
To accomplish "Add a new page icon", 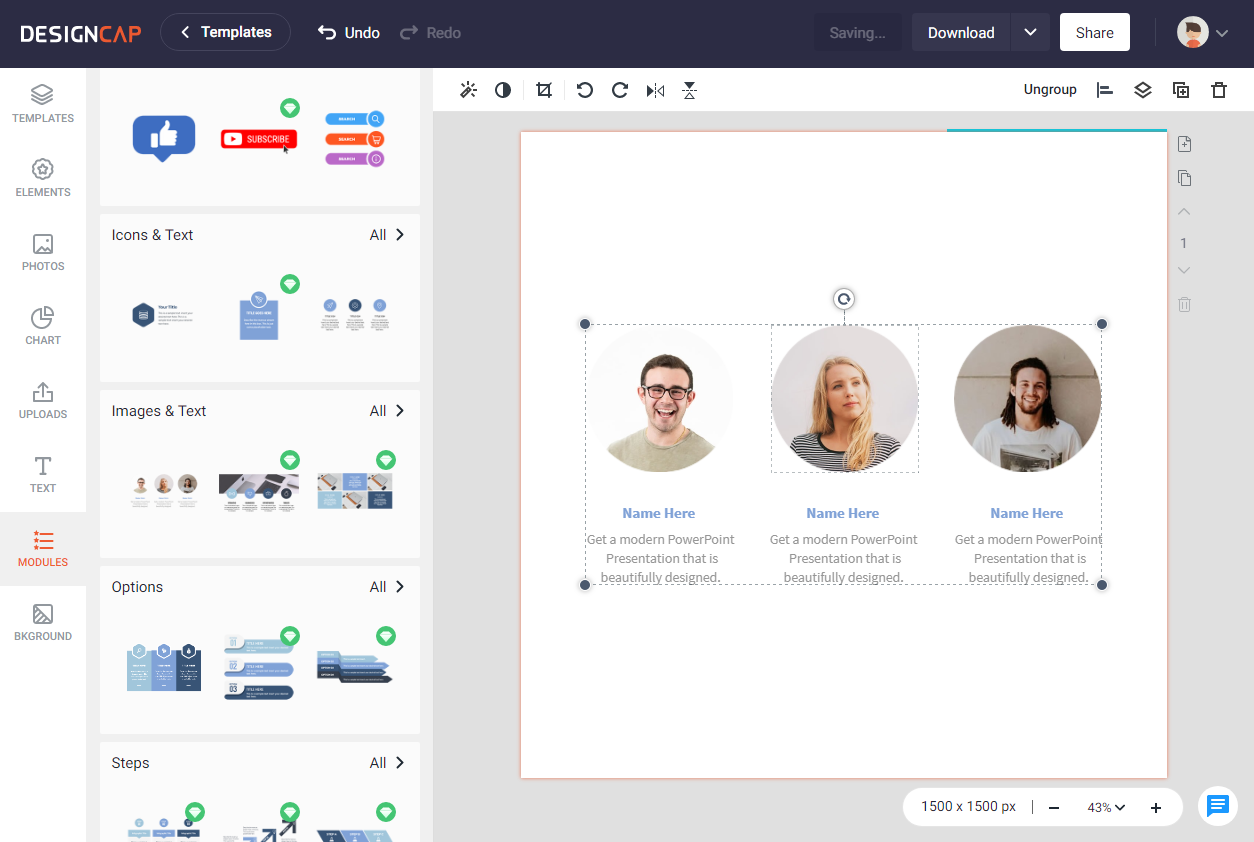I will click(x=1184, y=144).
